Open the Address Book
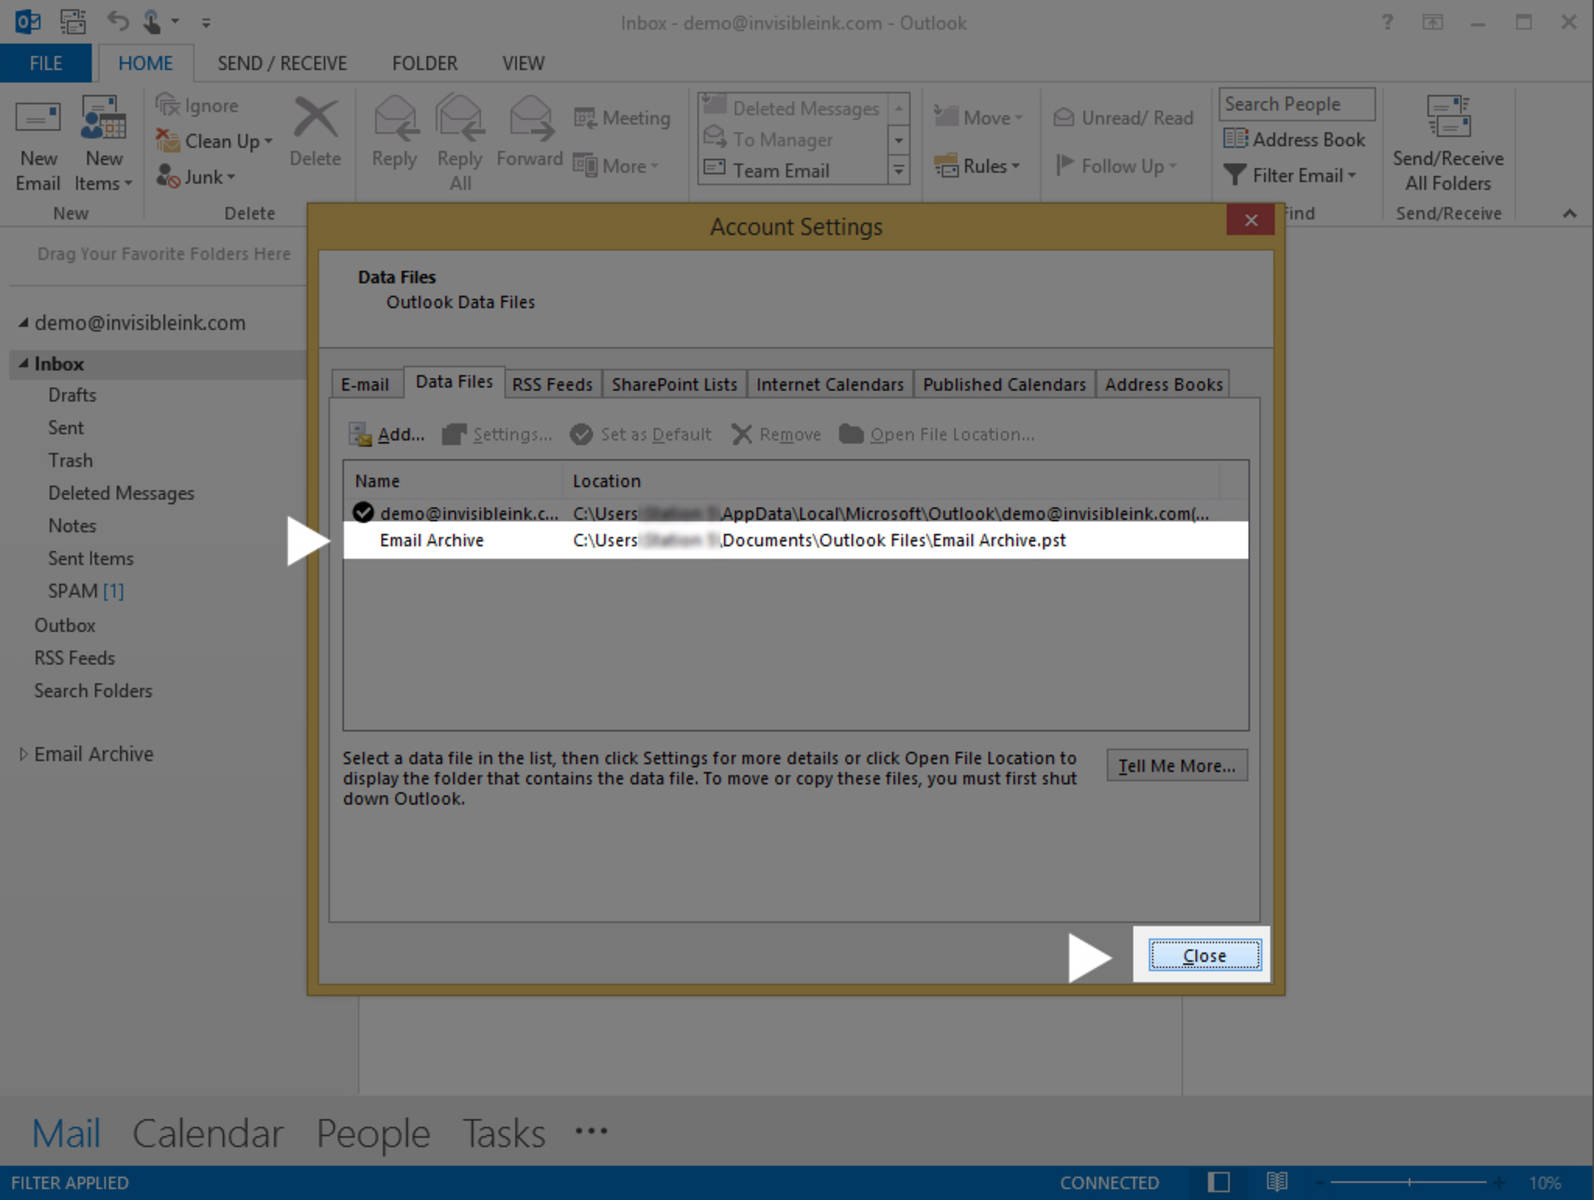 (x=1295, y=139)
